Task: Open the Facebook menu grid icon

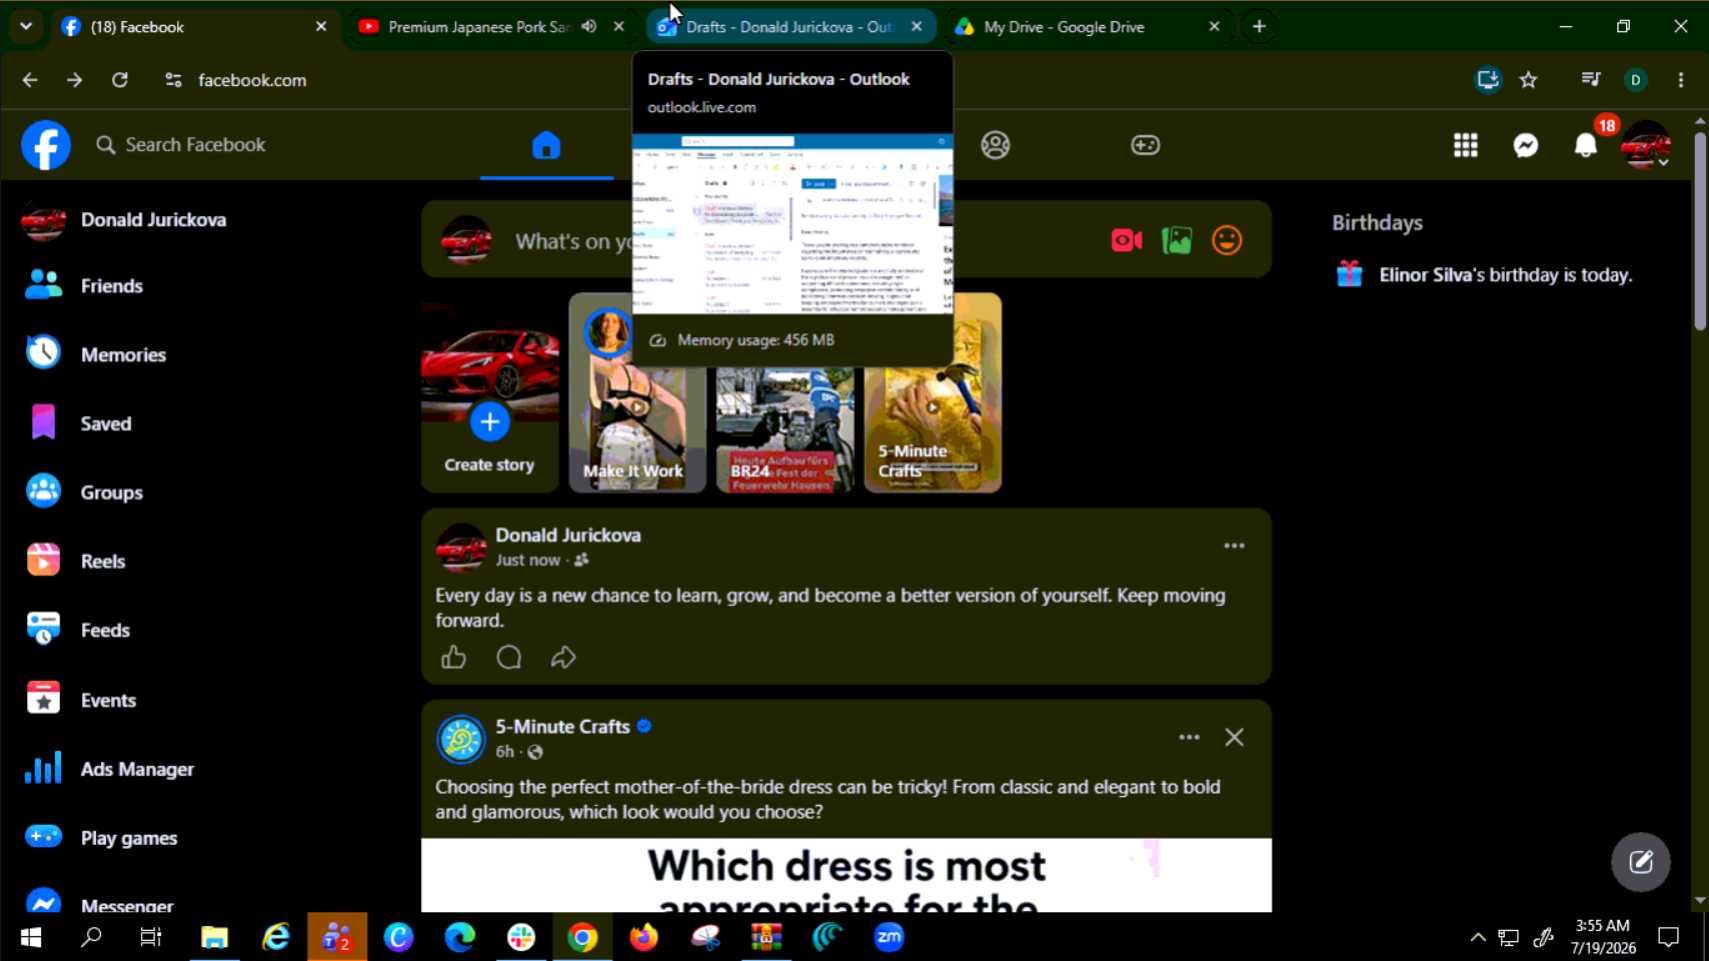Action: pos(1466,145)
